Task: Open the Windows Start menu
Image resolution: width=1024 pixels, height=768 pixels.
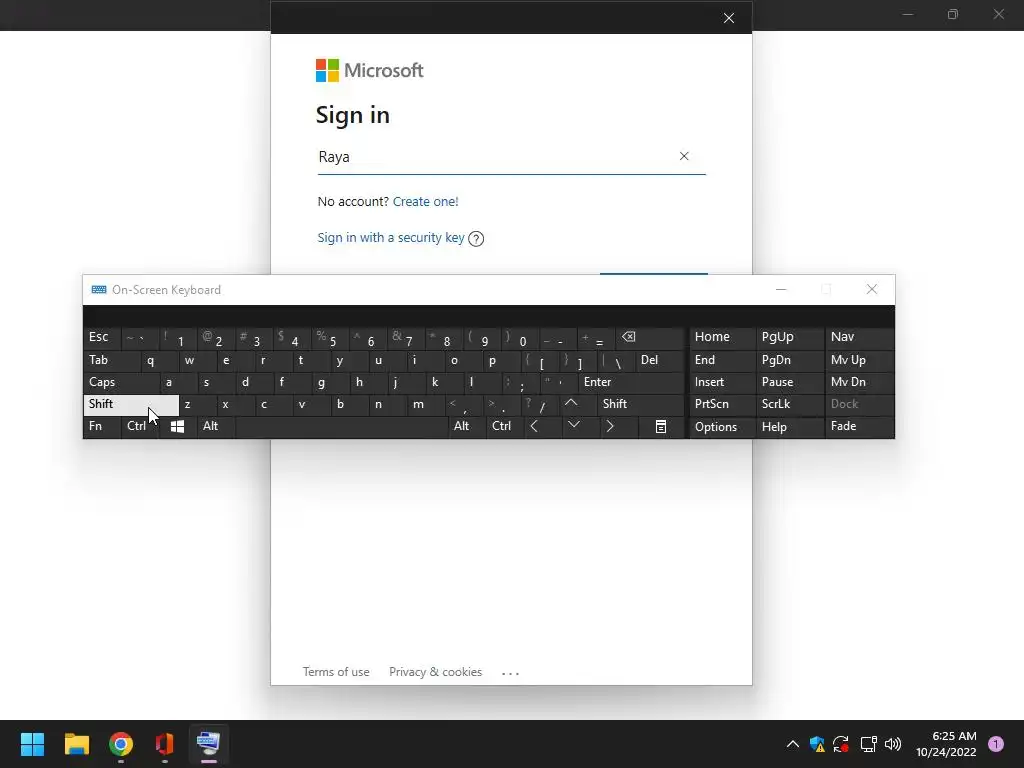Action: tap(32, 744)
